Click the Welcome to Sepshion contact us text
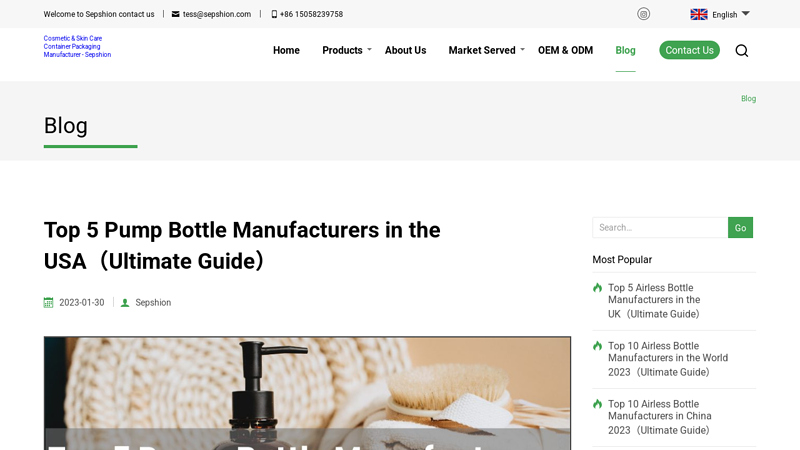This screenshot has width=800, height=450. (99, 14)
